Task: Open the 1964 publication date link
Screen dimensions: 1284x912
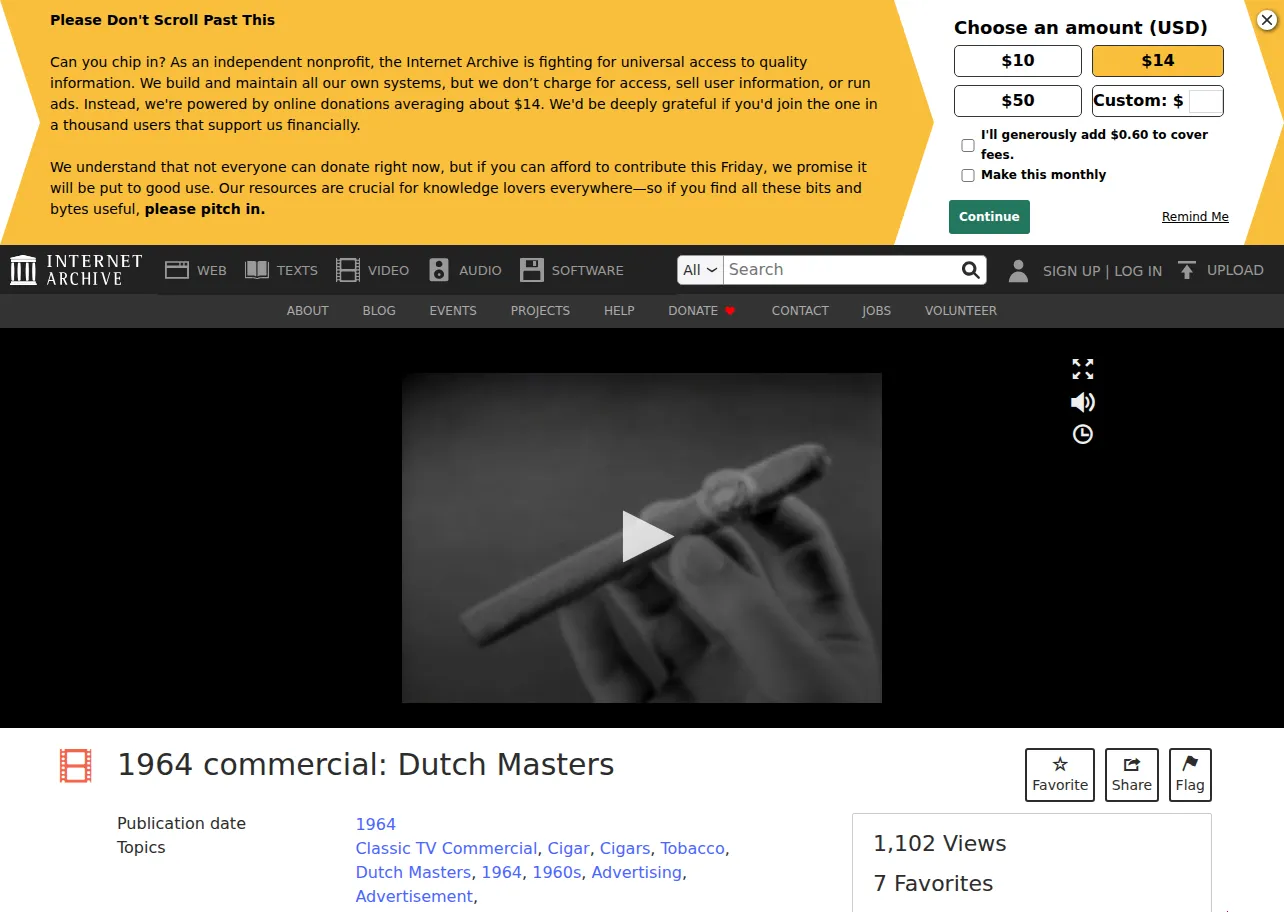Action: [x=376, y=824]
